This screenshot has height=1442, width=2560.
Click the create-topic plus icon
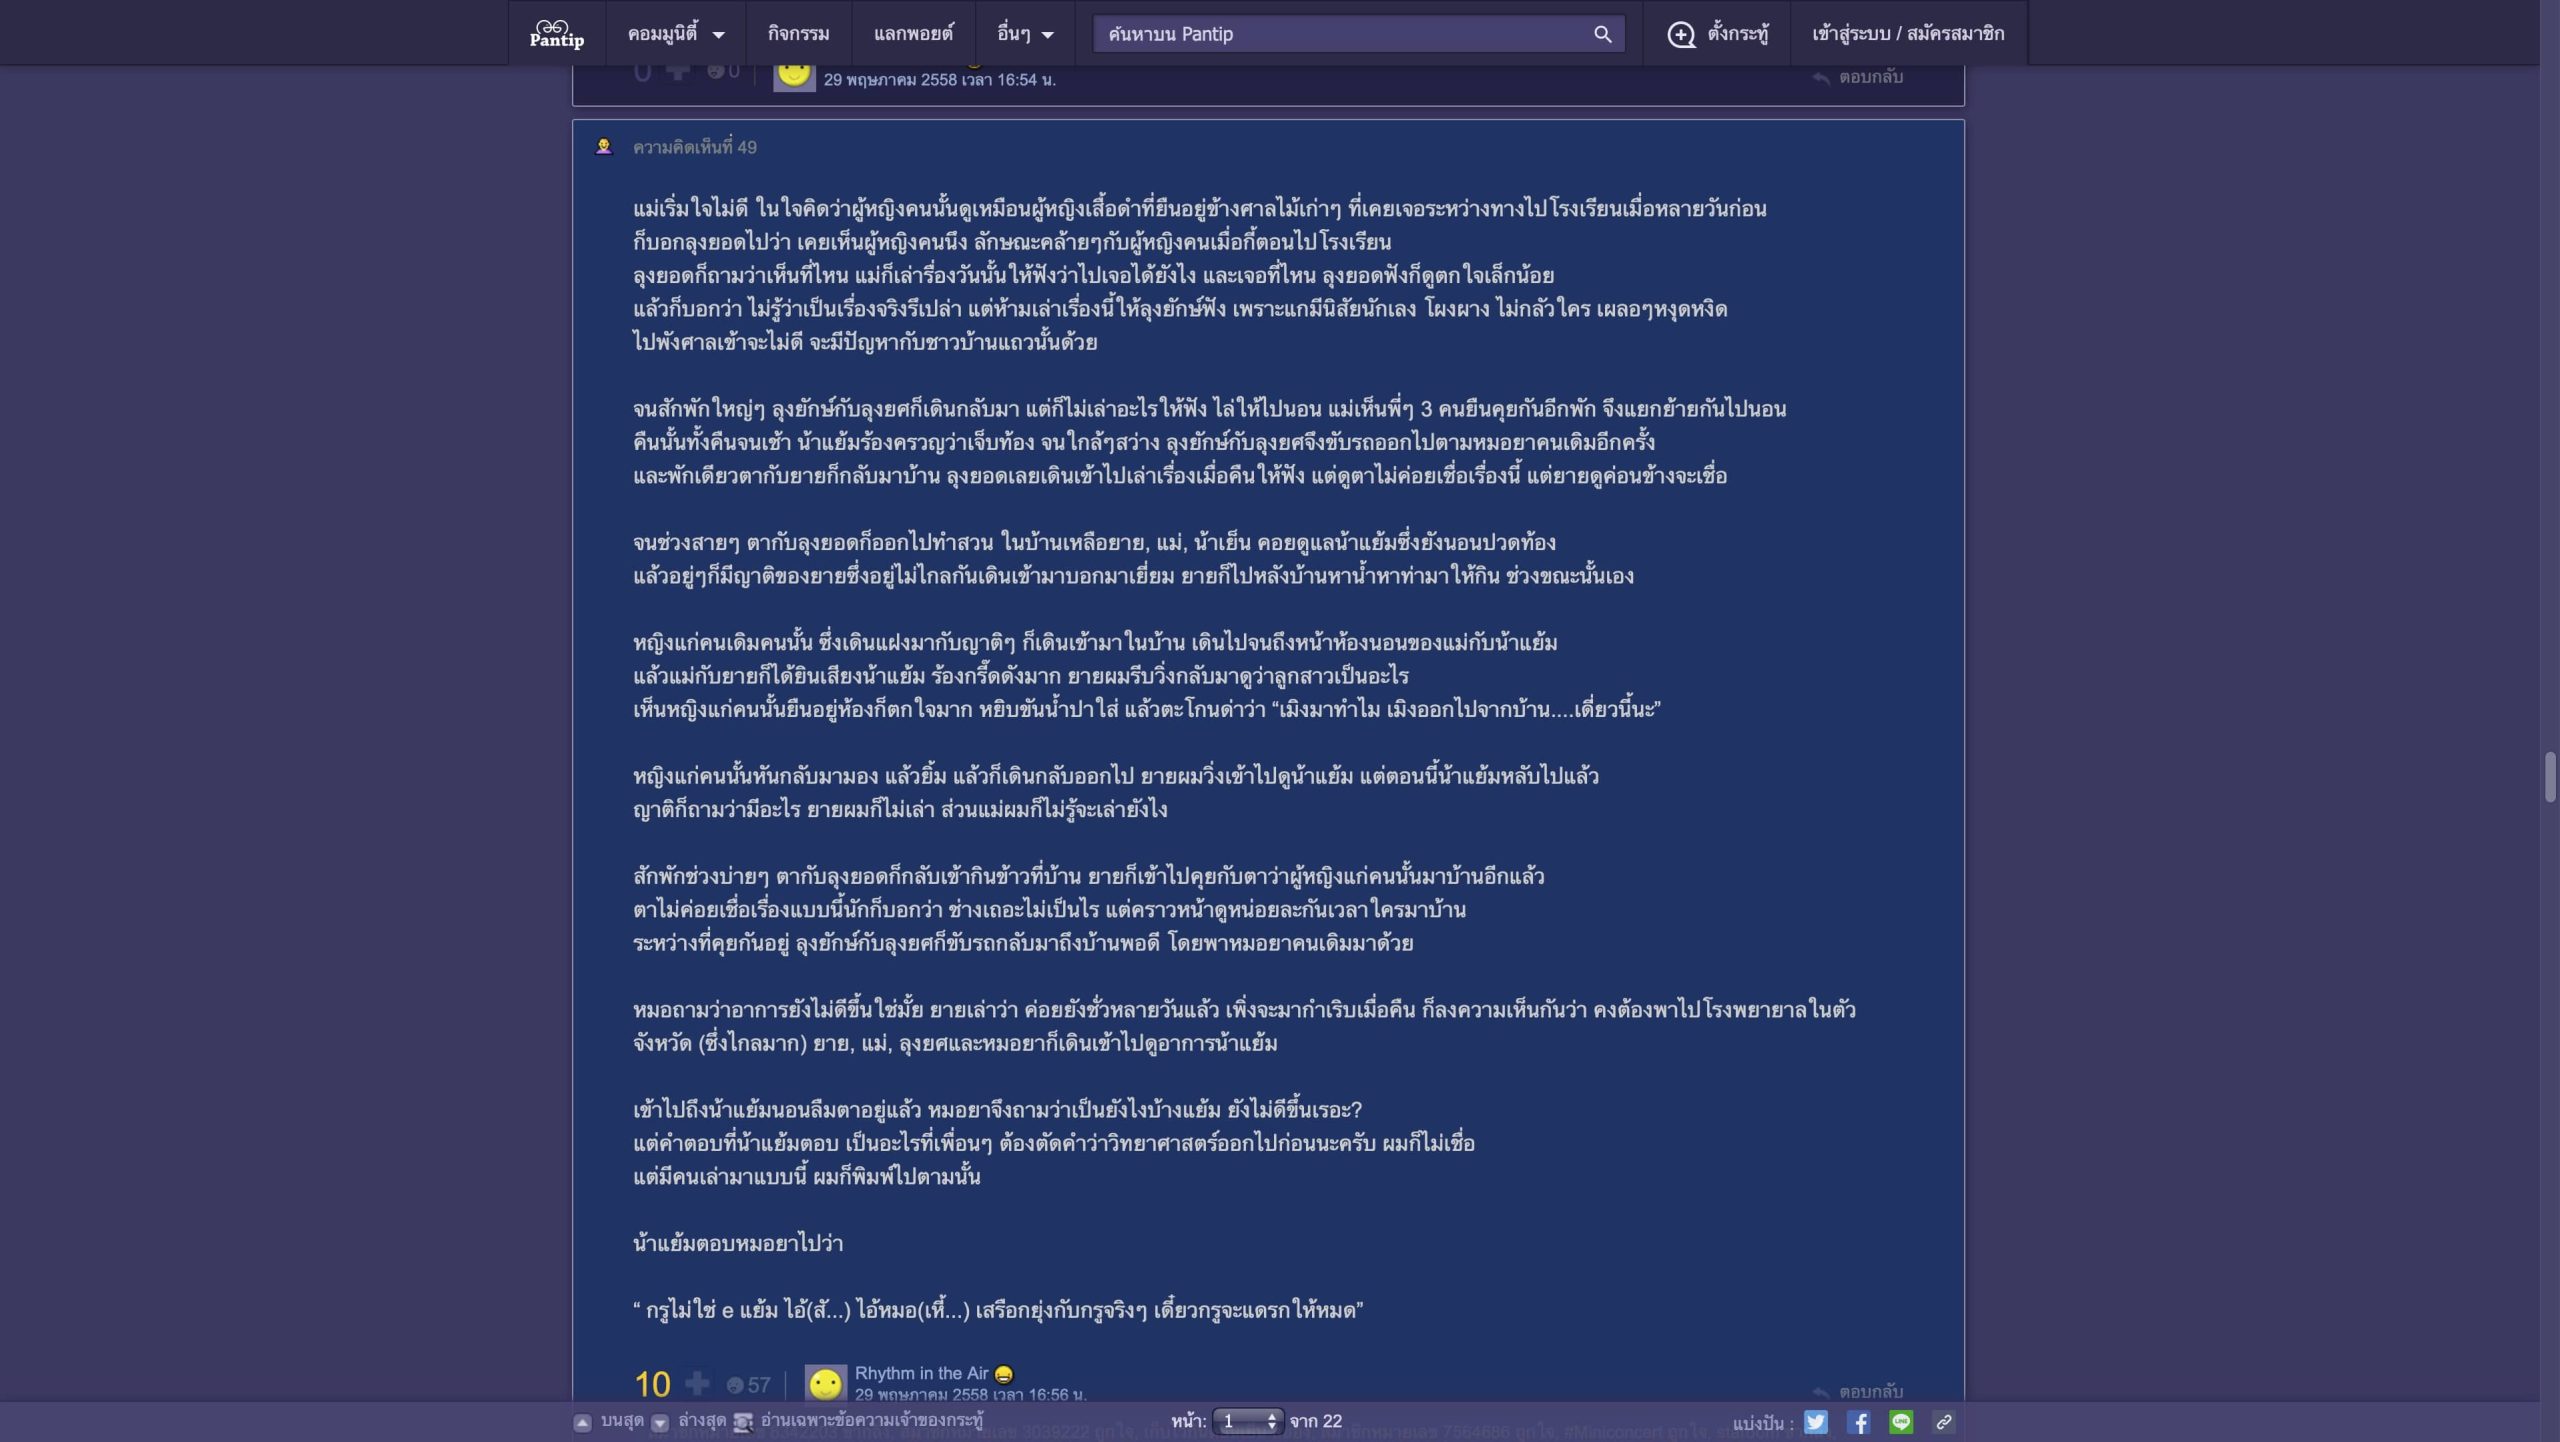click(1681, 34)
